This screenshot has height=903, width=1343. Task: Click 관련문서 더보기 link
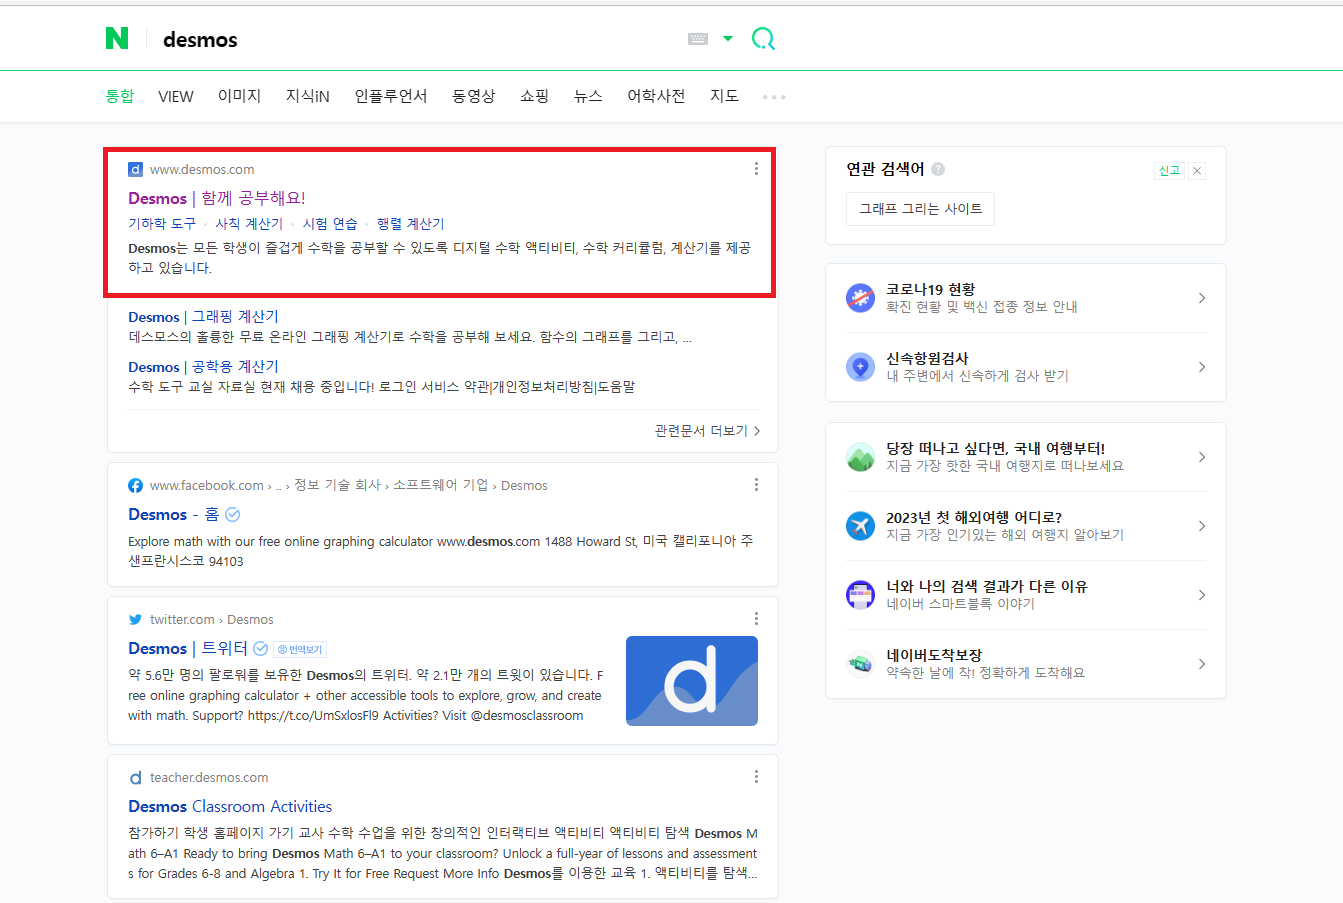coord(707,431)
